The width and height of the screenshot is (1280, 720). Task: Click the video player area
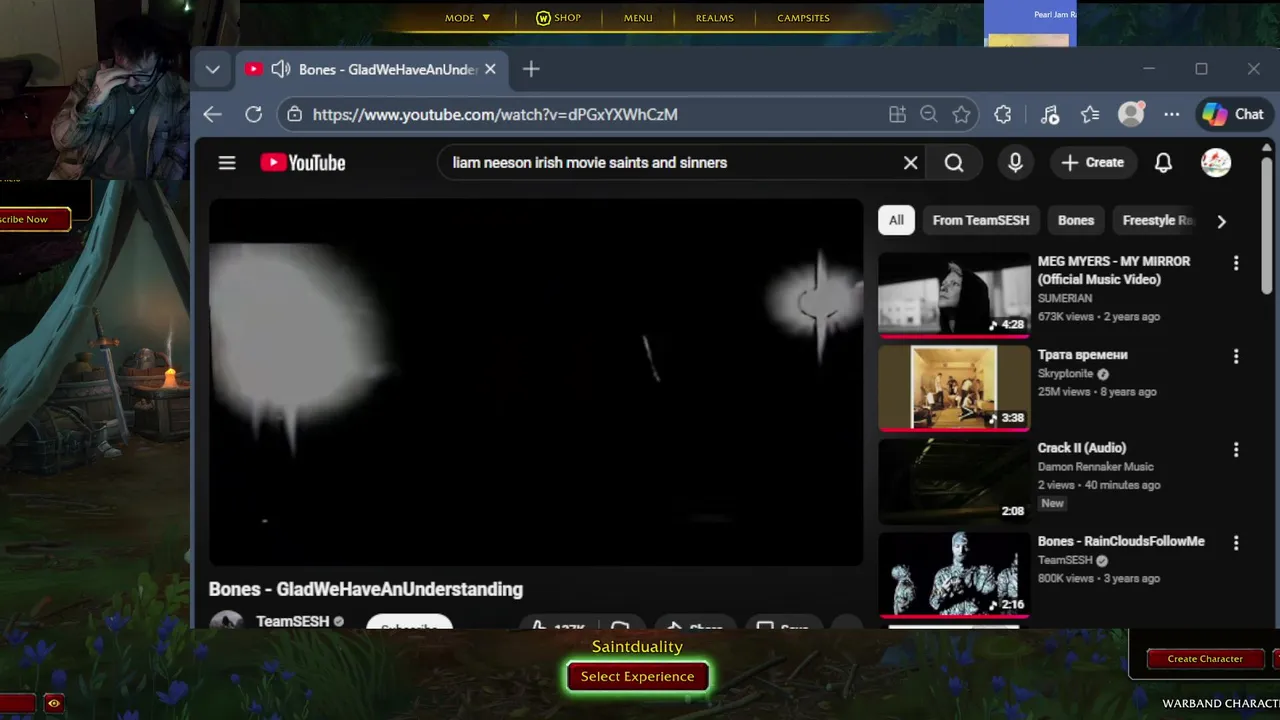tap(536, 382)
